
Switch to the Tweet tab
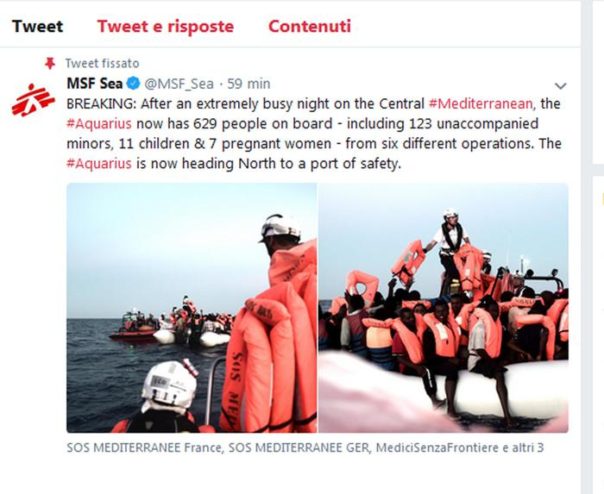click(x=37, y=26)
